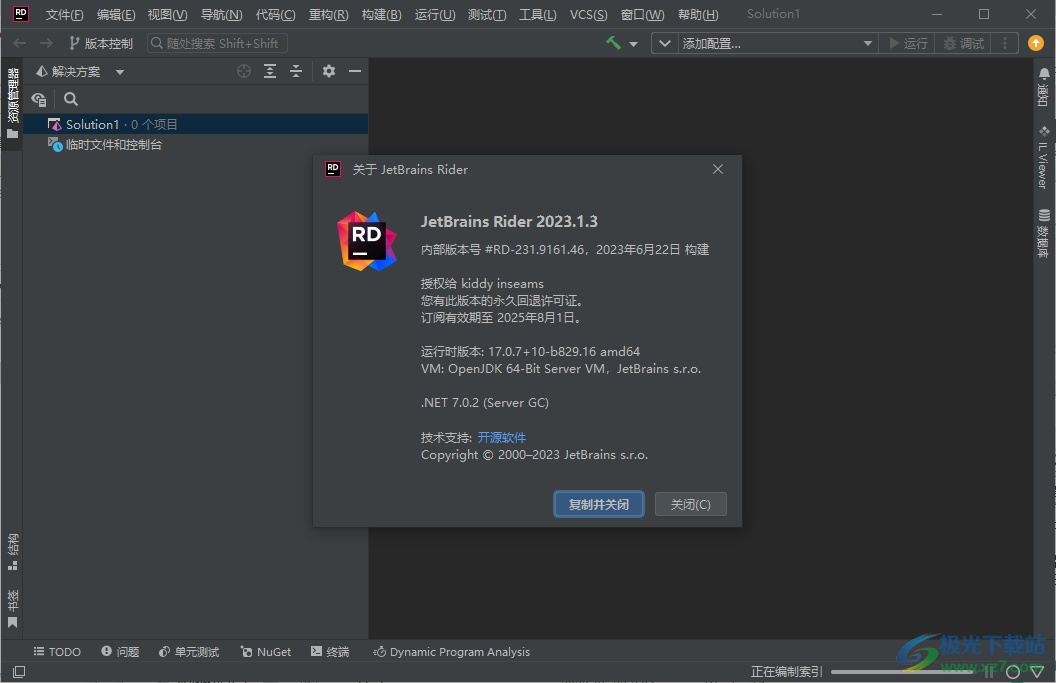Click the 正在编制索引 indexing progress bar
The height and width of the screenshot is (683, 1056).
(x=900, y=671)
